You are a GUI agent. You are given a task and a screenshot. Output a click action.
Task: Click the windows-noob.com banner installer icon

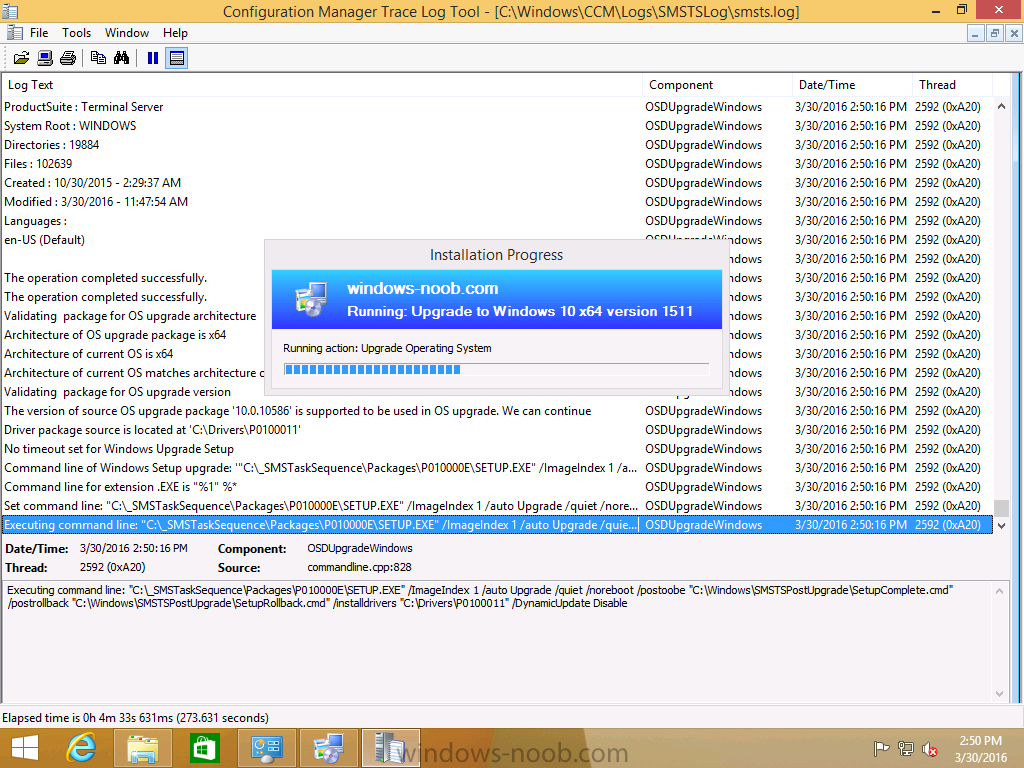tap(311, 300)
